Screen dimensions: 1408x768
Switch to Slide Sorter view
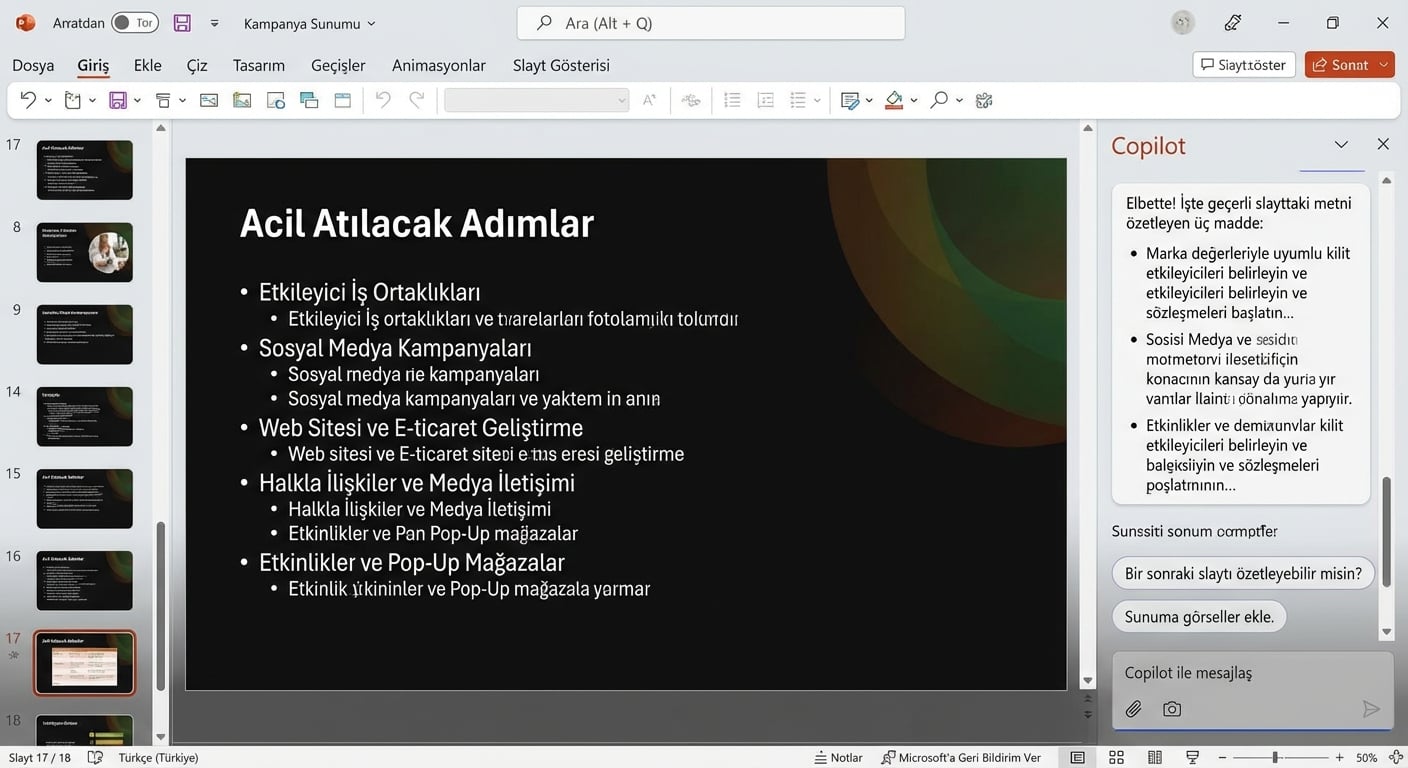[x=1116, y=757]
